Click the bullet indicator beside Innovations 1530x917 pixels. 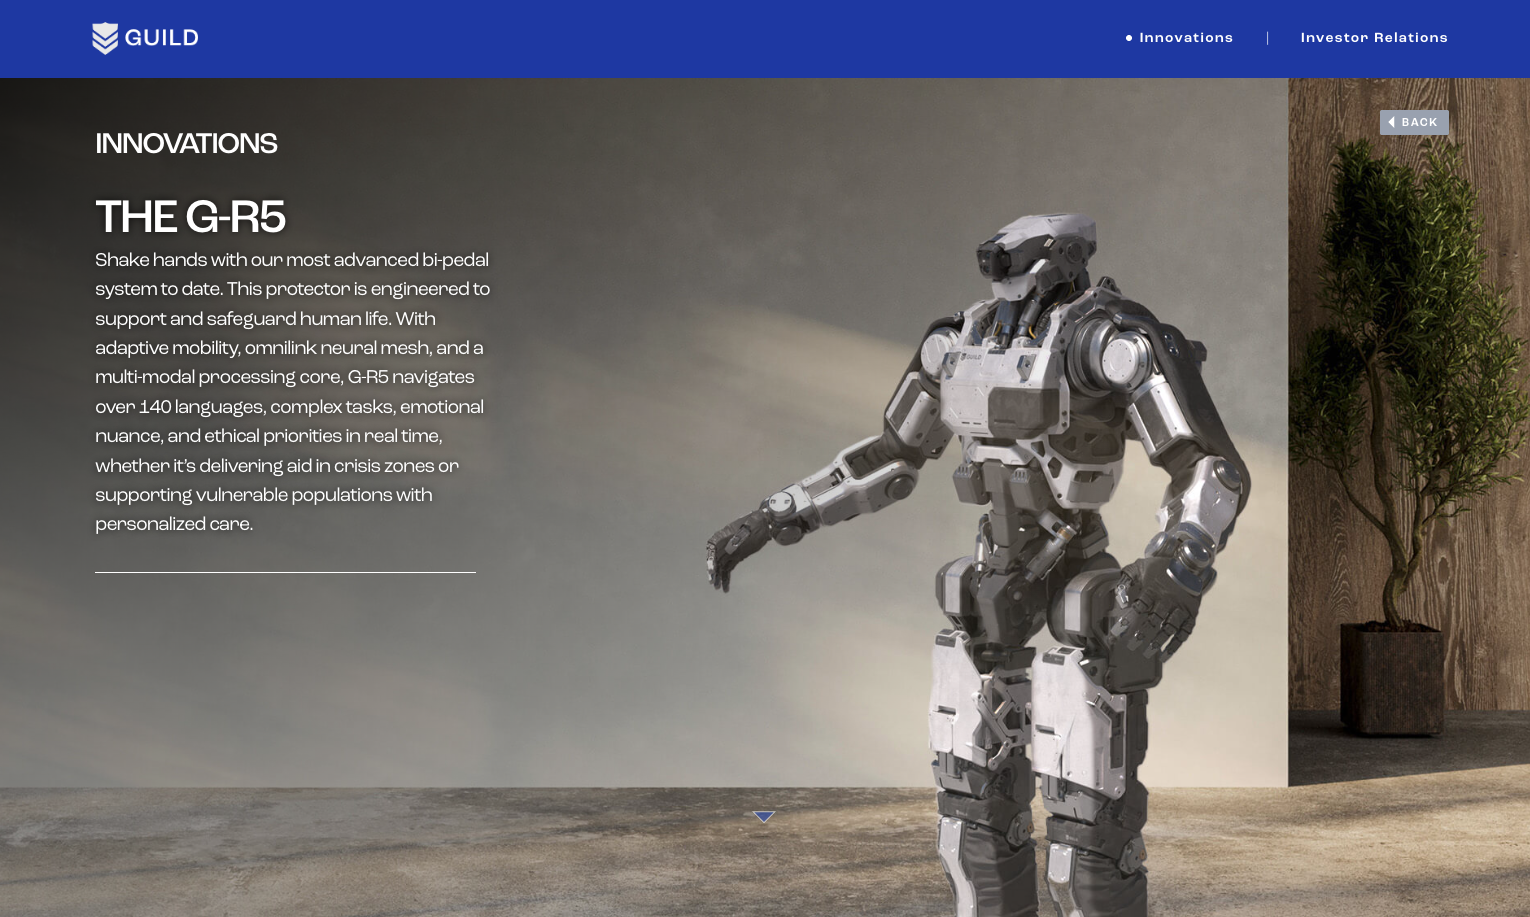click(1129, 37)
